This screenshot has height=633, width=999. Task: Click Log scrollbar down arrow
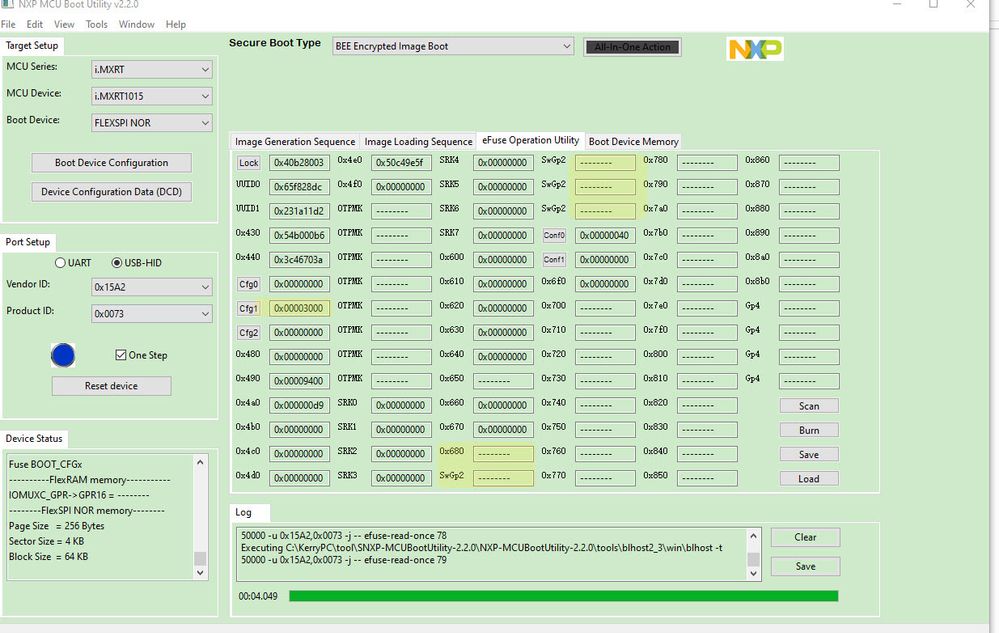coord(754,573)
